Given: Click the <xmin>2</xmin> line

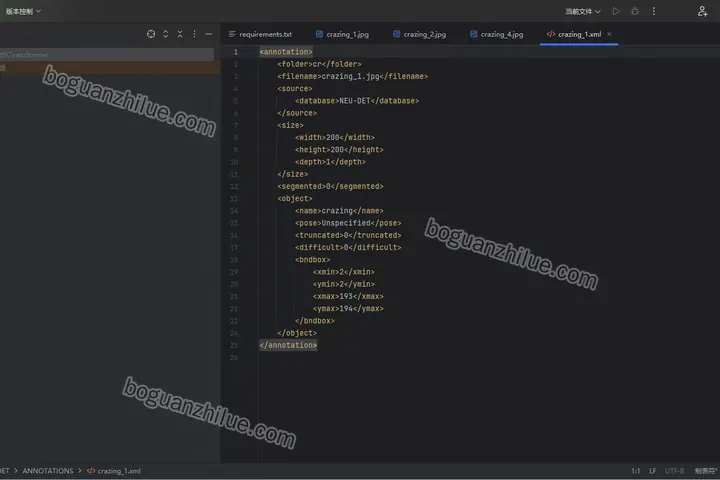Looking at the screenshot, I should [343, 272].
